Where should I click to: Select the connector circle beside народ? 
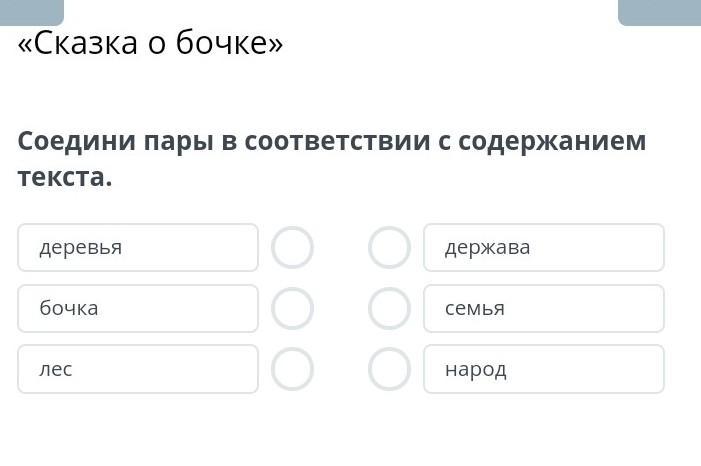pos(389,369)
